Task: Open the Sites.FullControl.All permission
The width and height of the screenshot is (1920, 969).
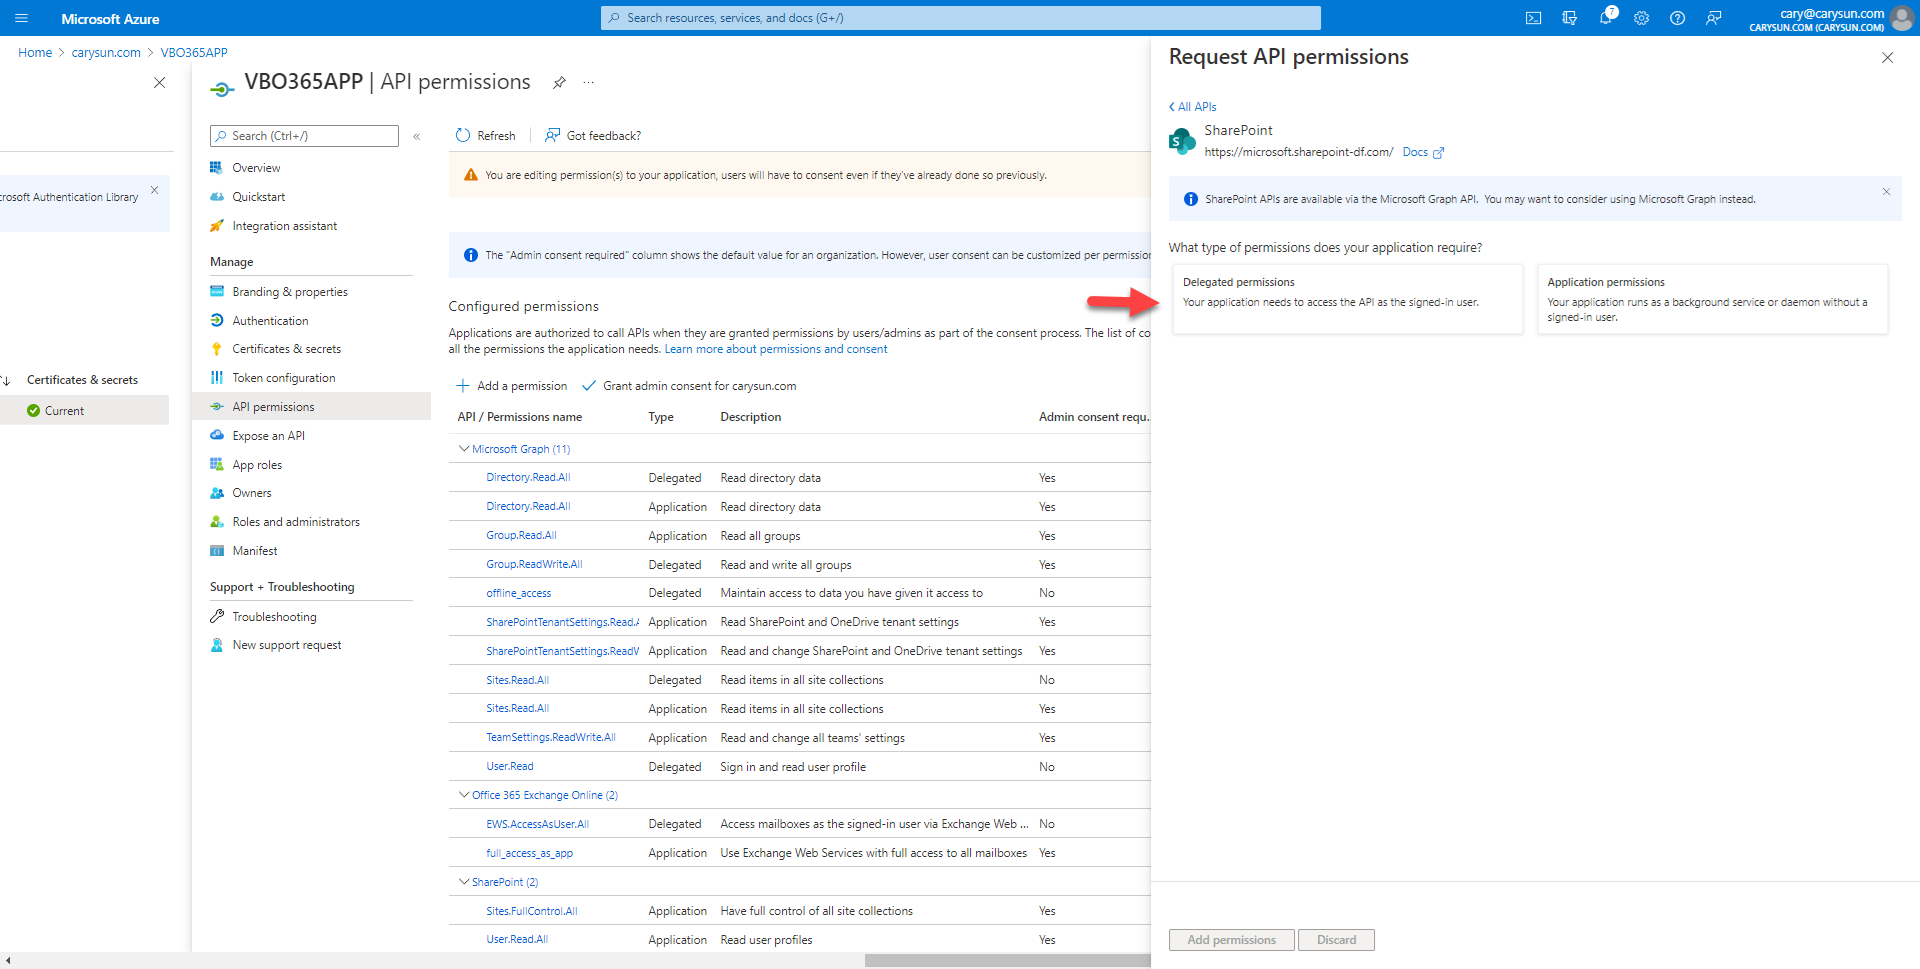Action: pyautogui.click(x=531, y=912)
